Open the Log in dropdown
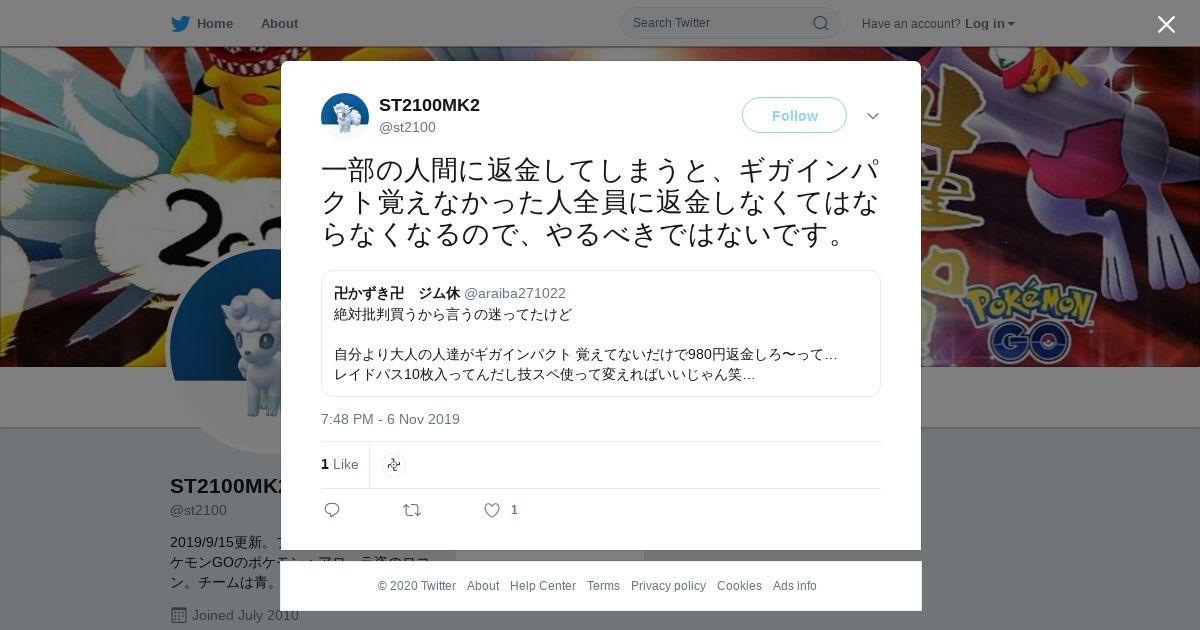The height and width of the screenshot is (630, 1200). point(990,23)
